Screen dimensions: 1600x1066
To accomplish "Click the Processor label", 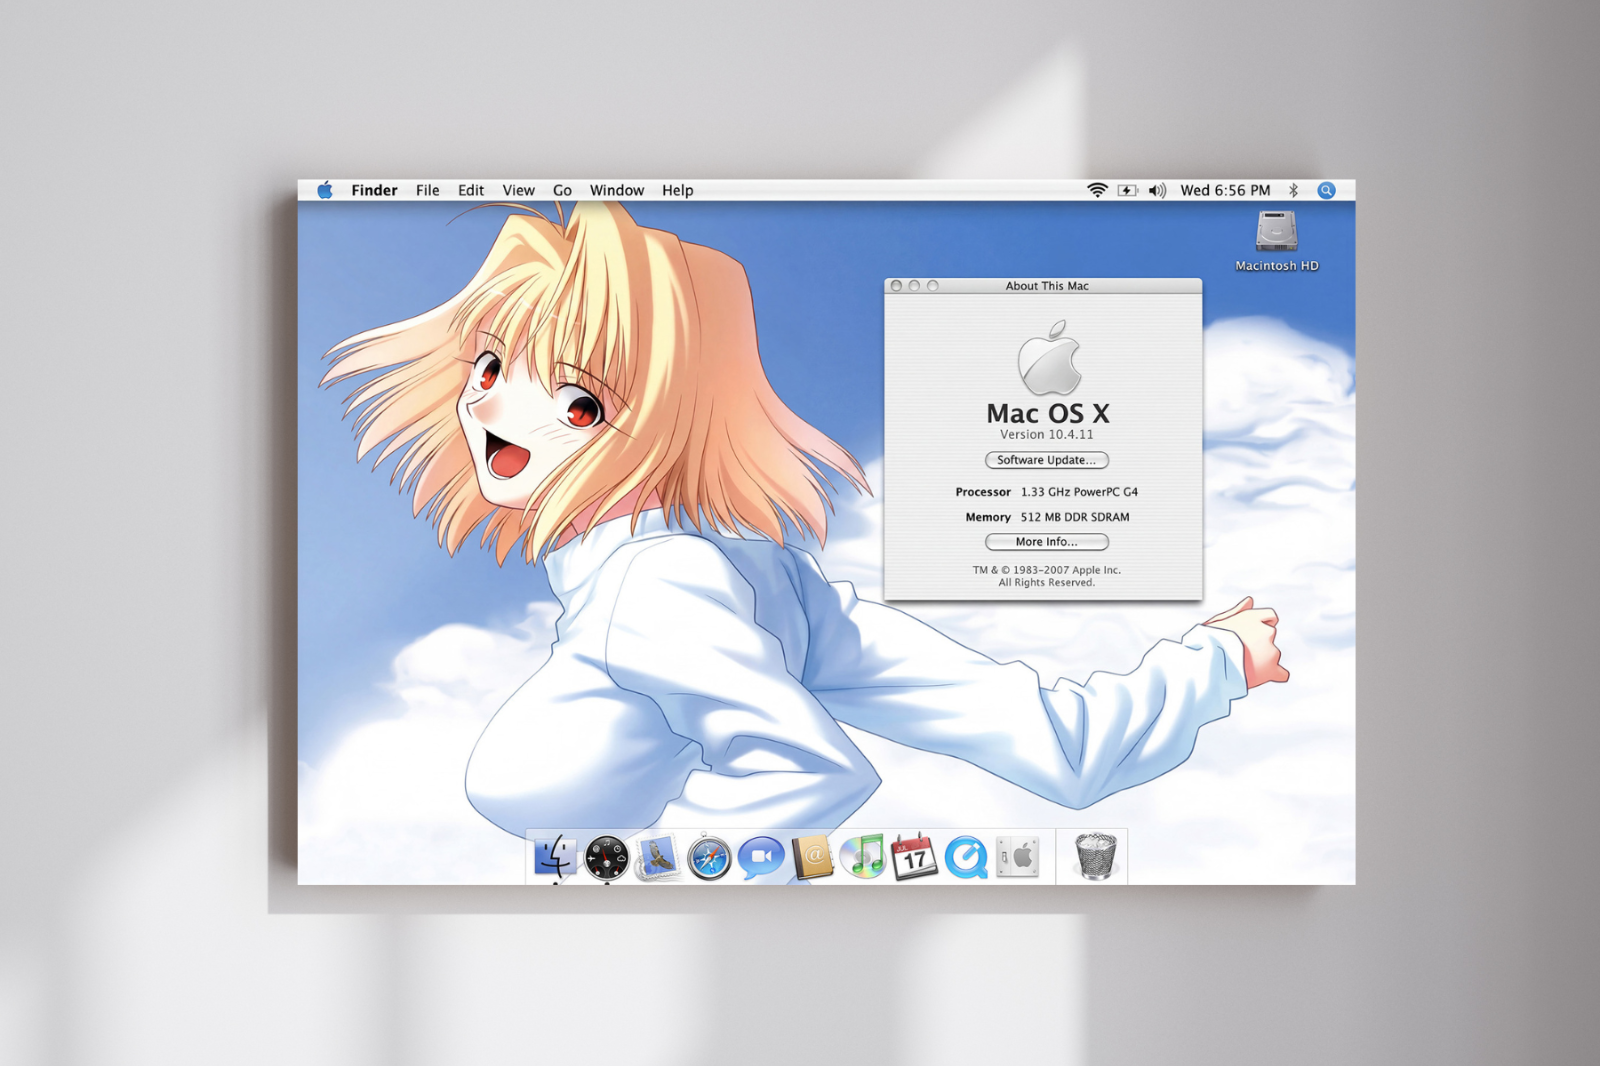I will 983,492.
